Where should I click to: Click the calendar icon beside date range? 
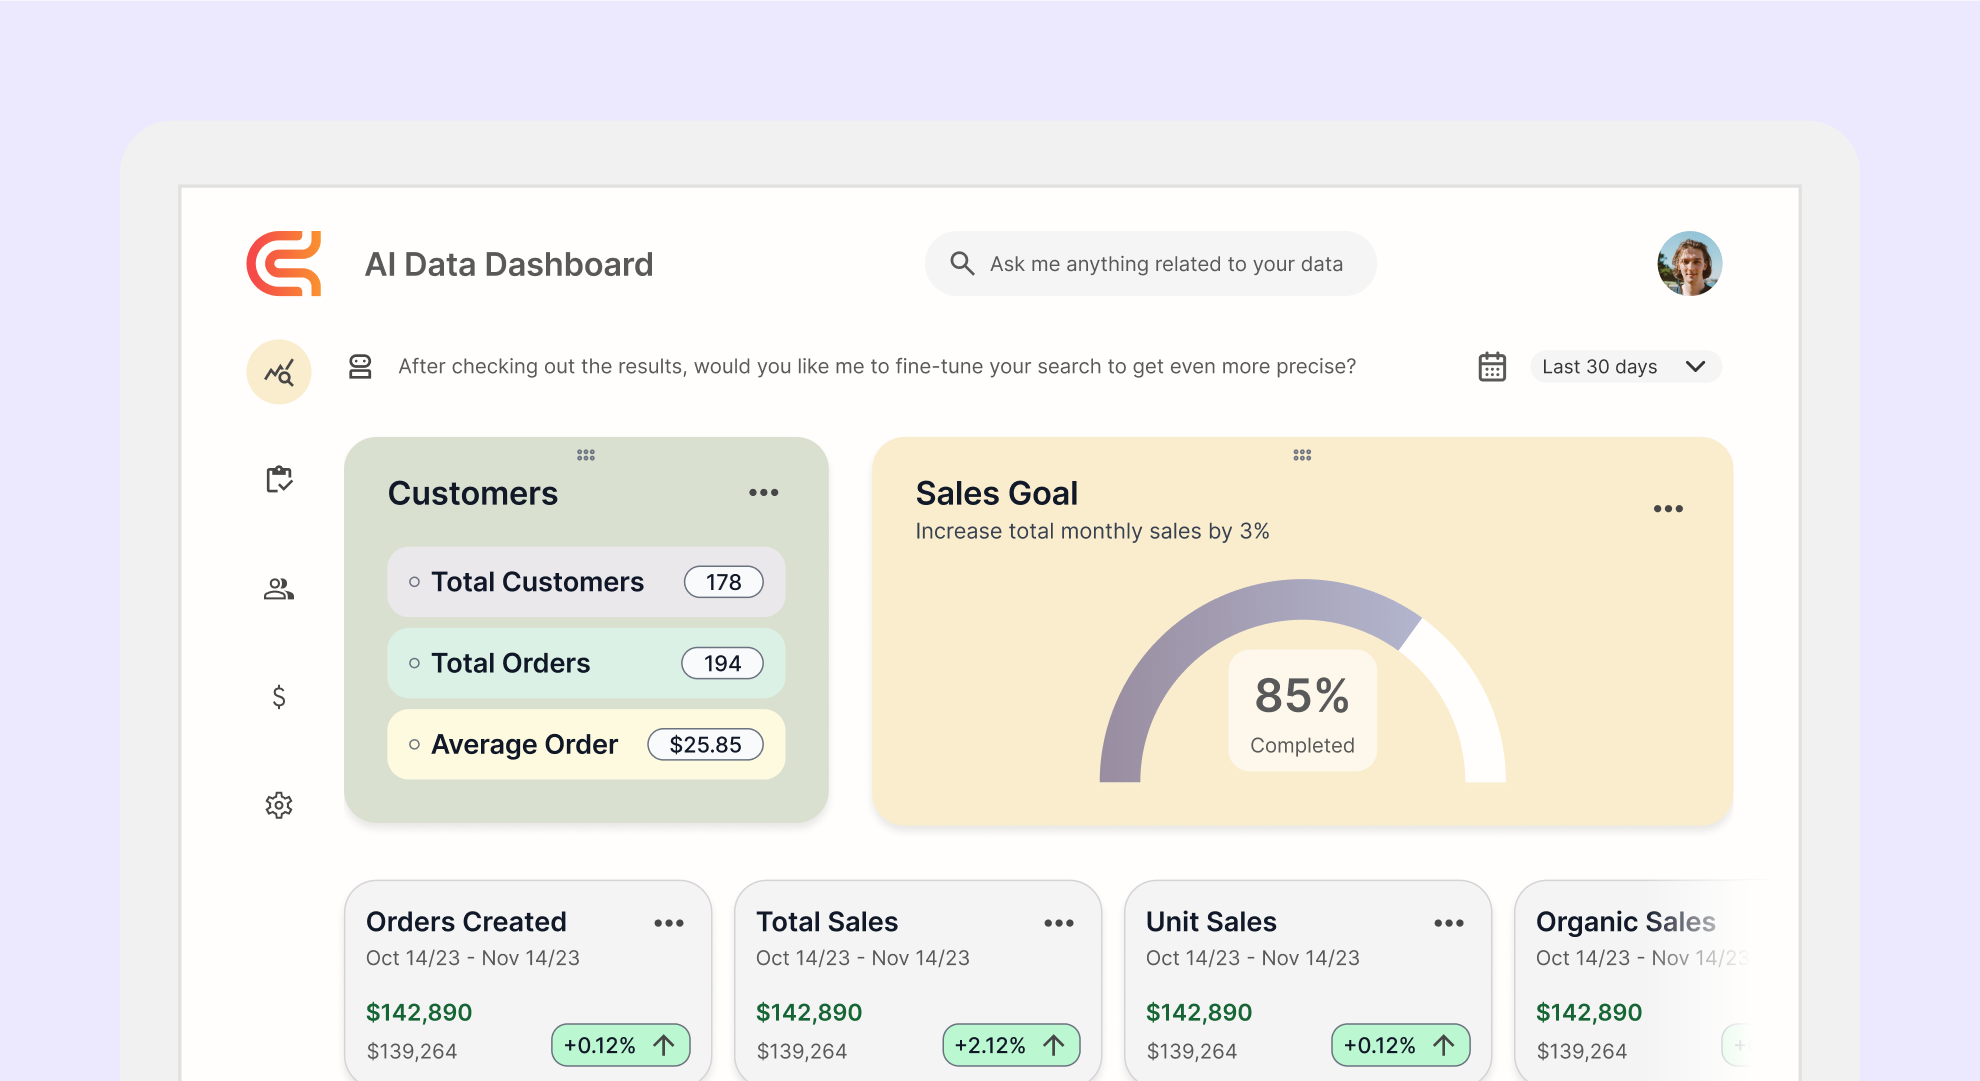(1492, 367)
